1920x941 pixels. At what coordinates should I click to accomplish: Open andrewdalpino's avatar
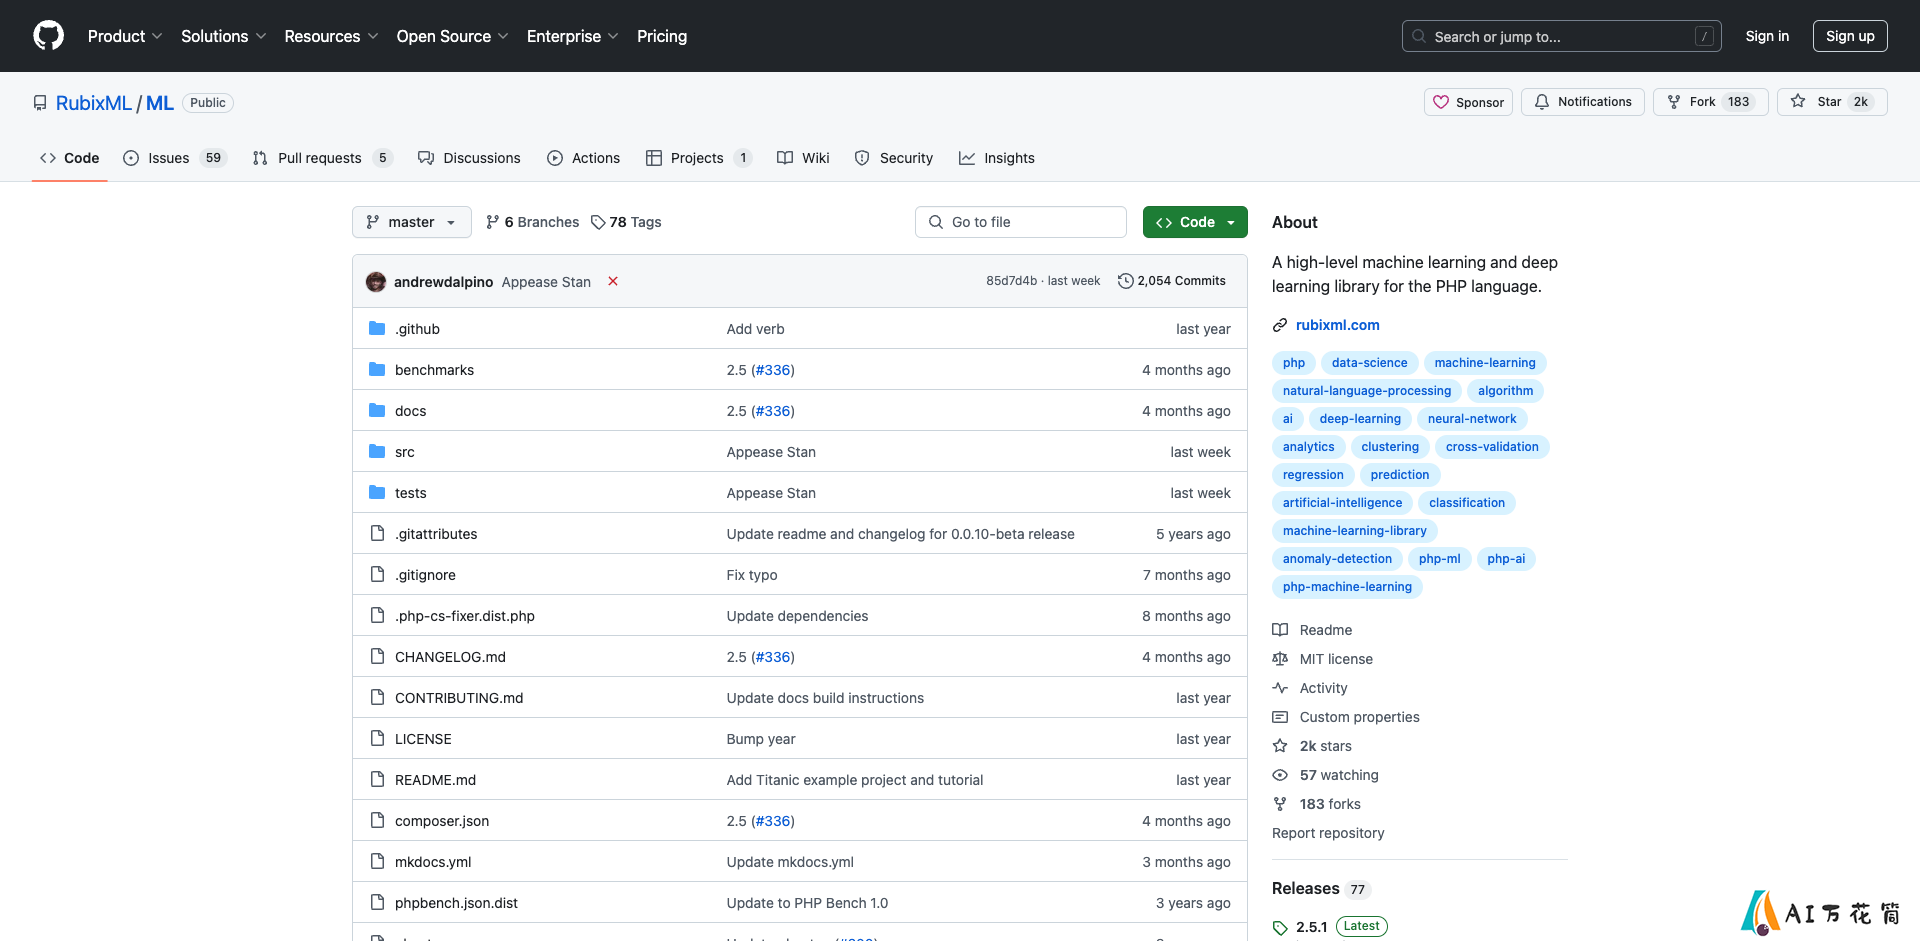click(376, 282)
